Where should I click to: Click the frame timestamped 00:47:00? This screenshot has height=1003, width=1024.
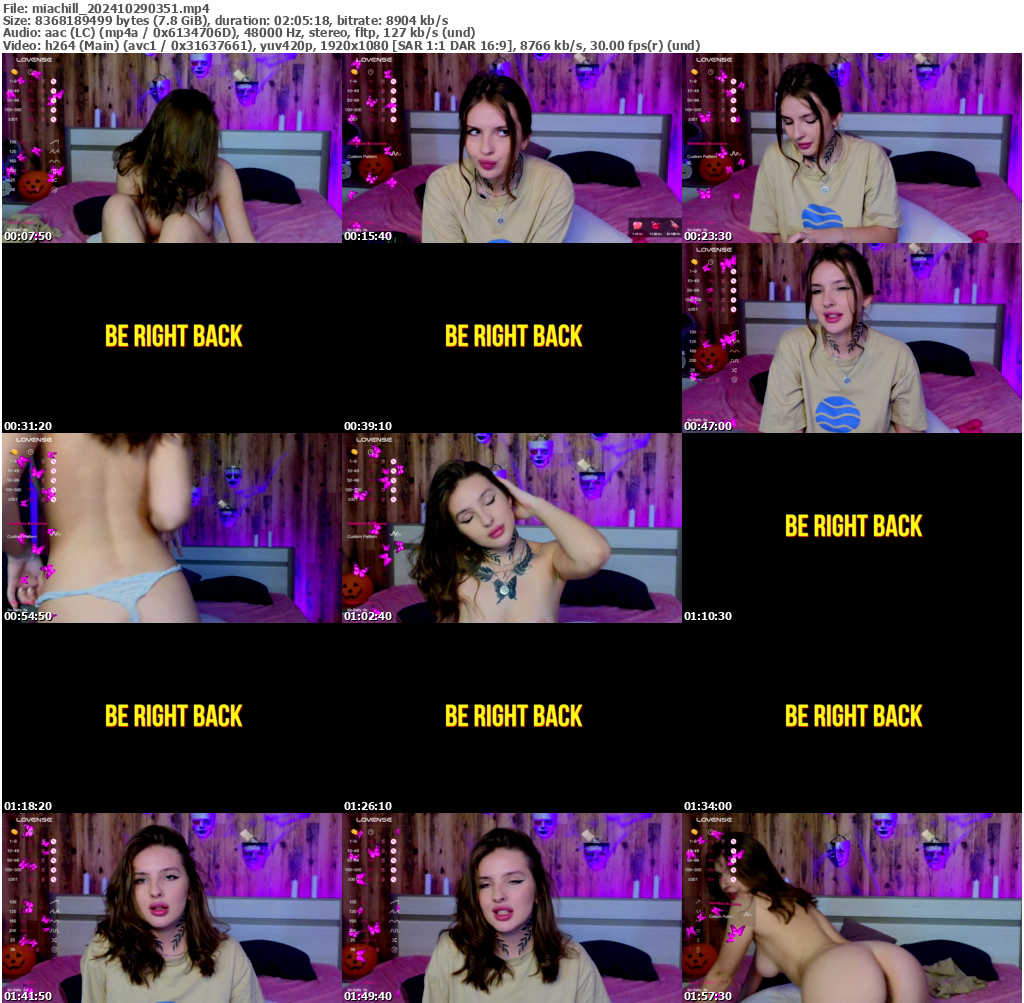click(x=851, y=338)
